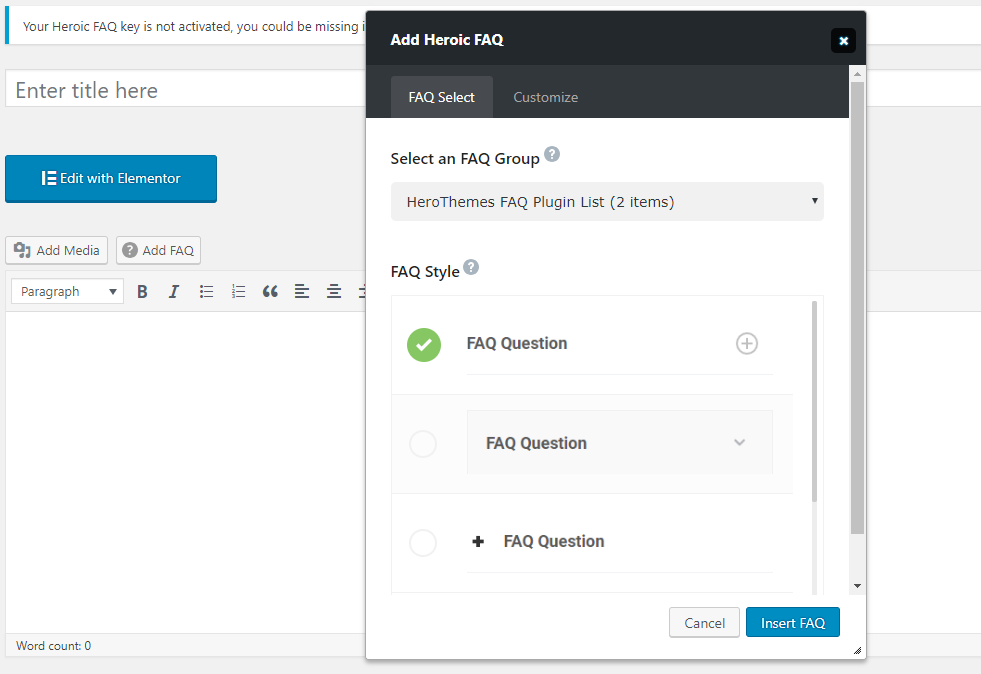Click help icon next to FAQ Style
The image size is (981, 674).
click(471, 267)
